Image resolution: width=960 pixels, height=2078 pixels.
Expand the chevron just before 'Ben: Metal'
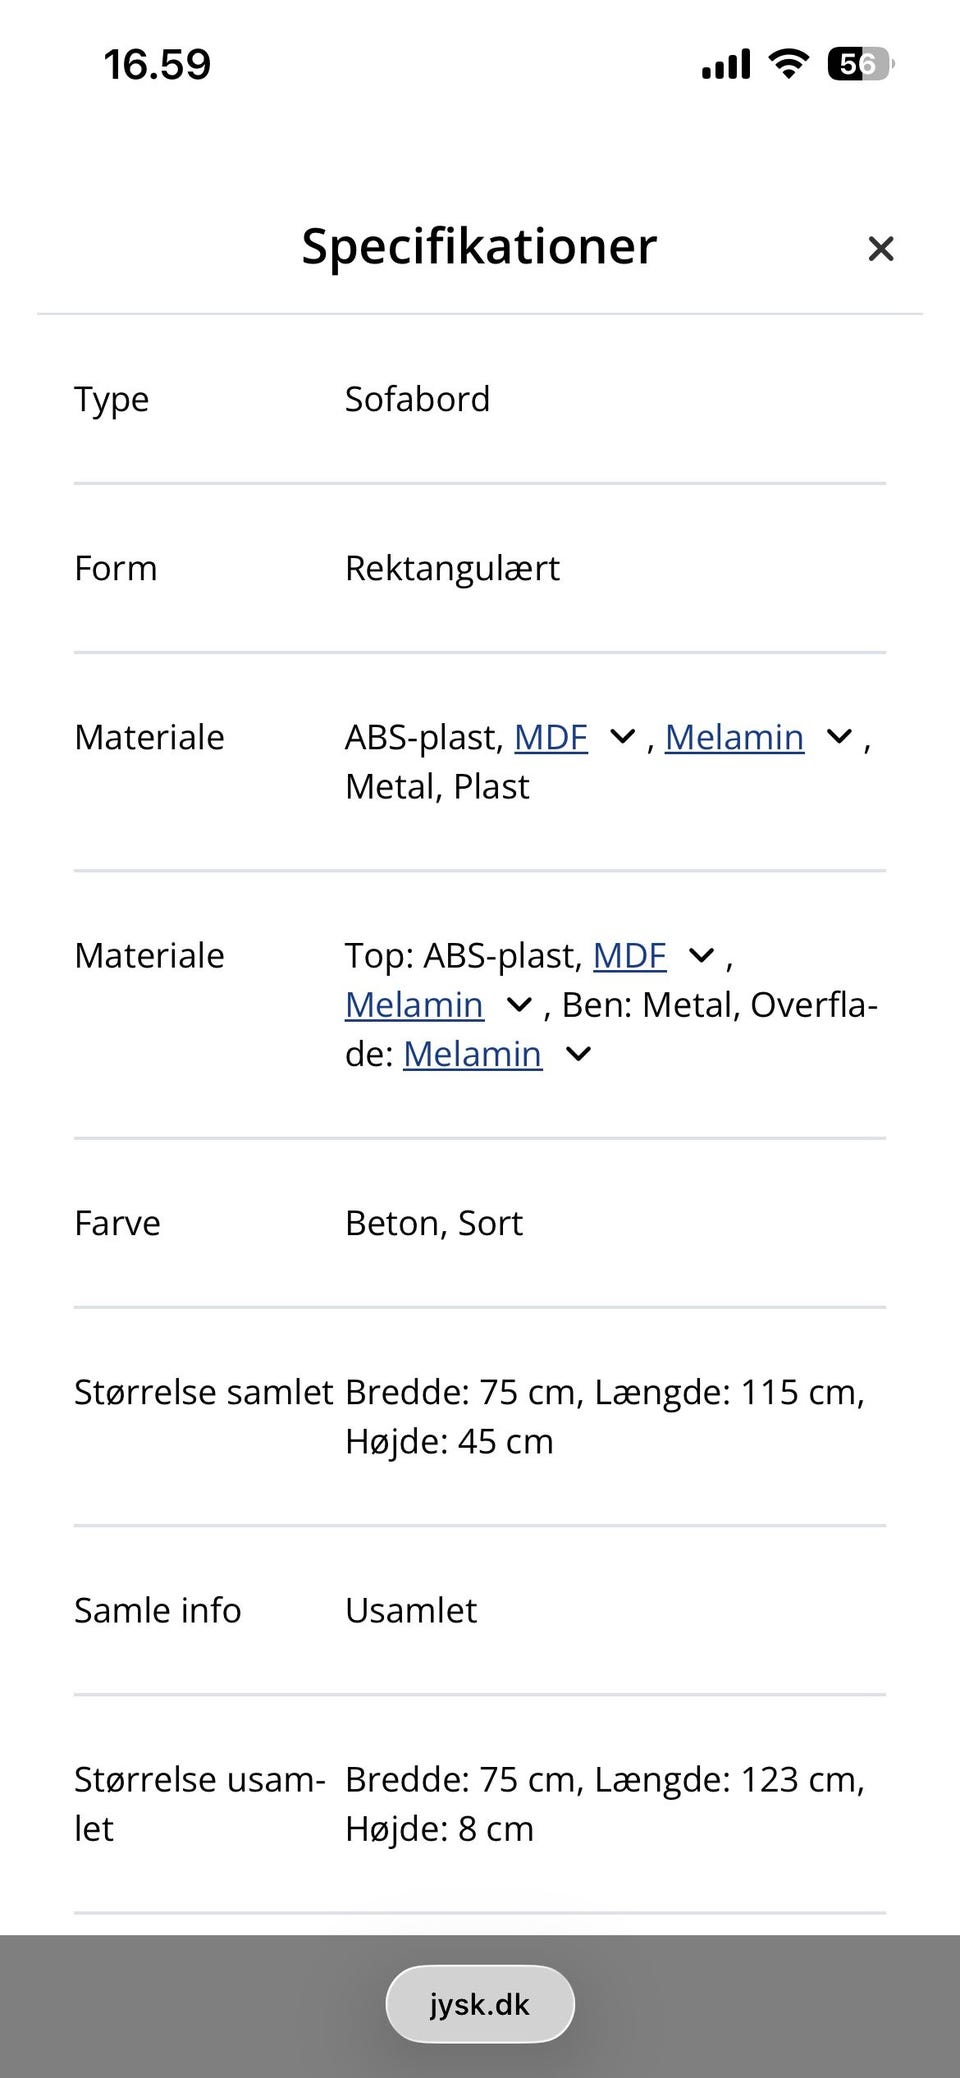click(x=519, y=1005)
